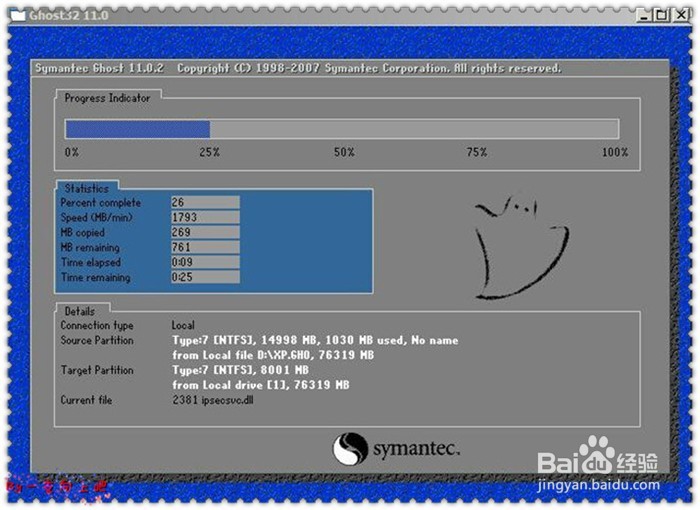Viewport: 700px width, 510px height.
Task: Click the 'MB copied' label
Action: 83,233
